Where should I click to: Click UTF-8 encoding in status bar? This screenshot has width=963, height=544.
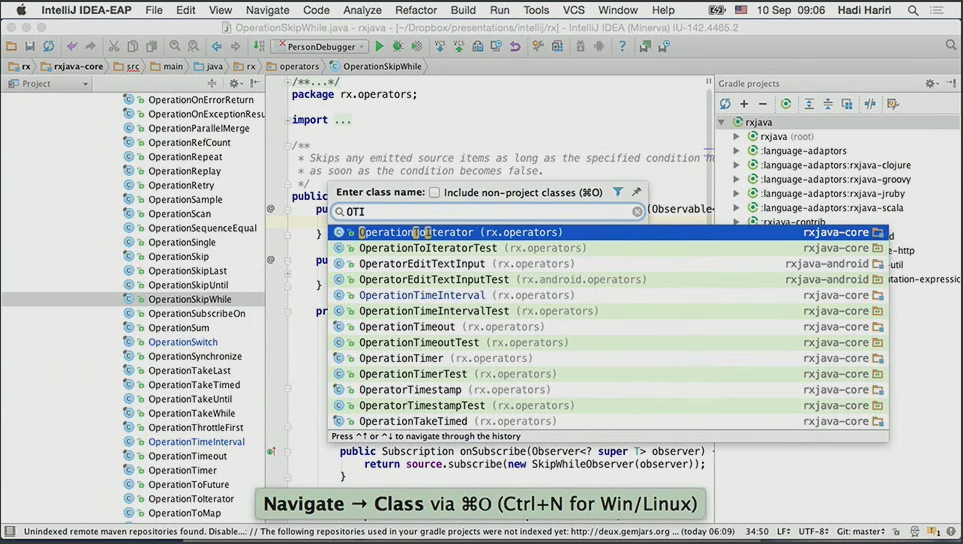[x=814, y=531]
